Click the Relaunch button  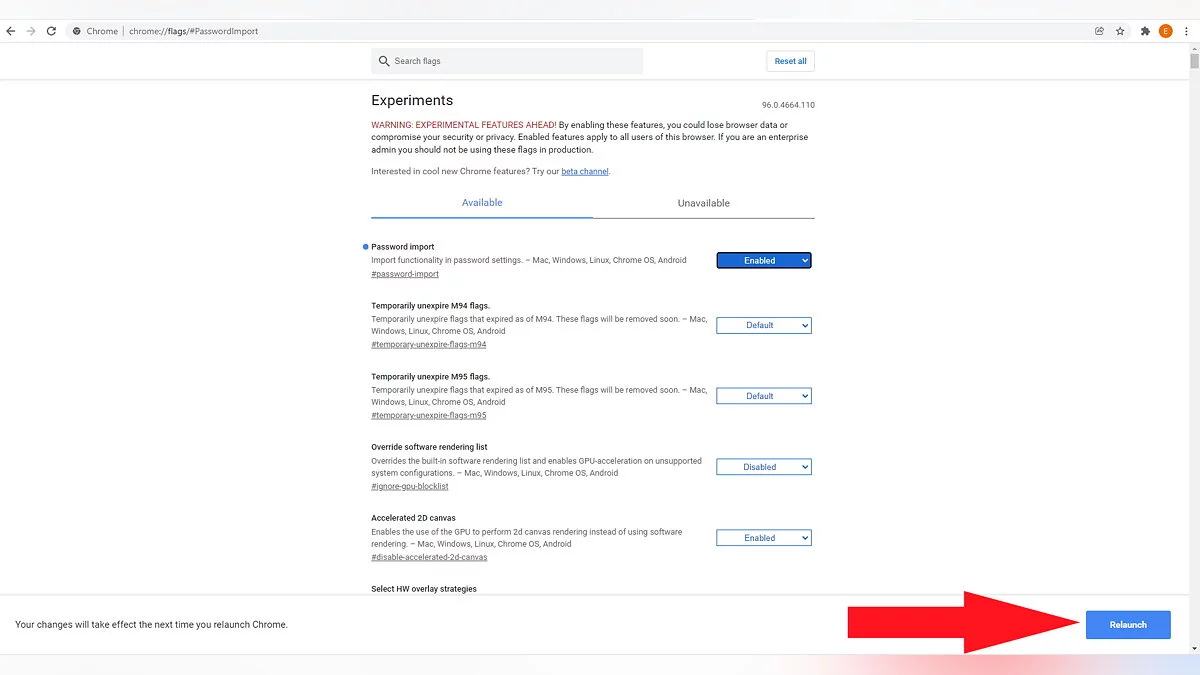pos(1127,624)
